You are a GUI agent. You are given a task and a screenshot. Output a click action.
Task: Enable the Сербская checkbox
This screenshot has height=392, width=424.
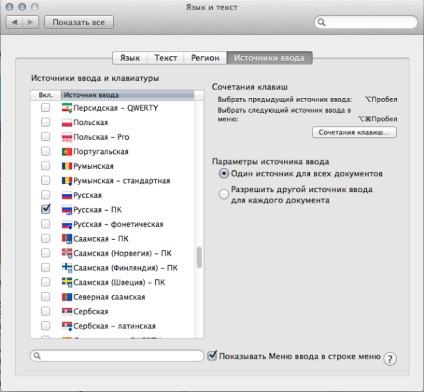click(x=45, y=311)
